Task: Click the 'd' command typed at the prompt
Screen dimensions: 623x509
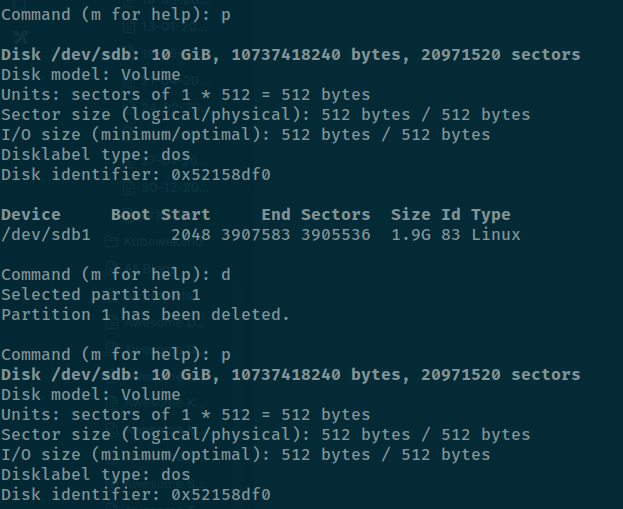Action: (226, 275)
